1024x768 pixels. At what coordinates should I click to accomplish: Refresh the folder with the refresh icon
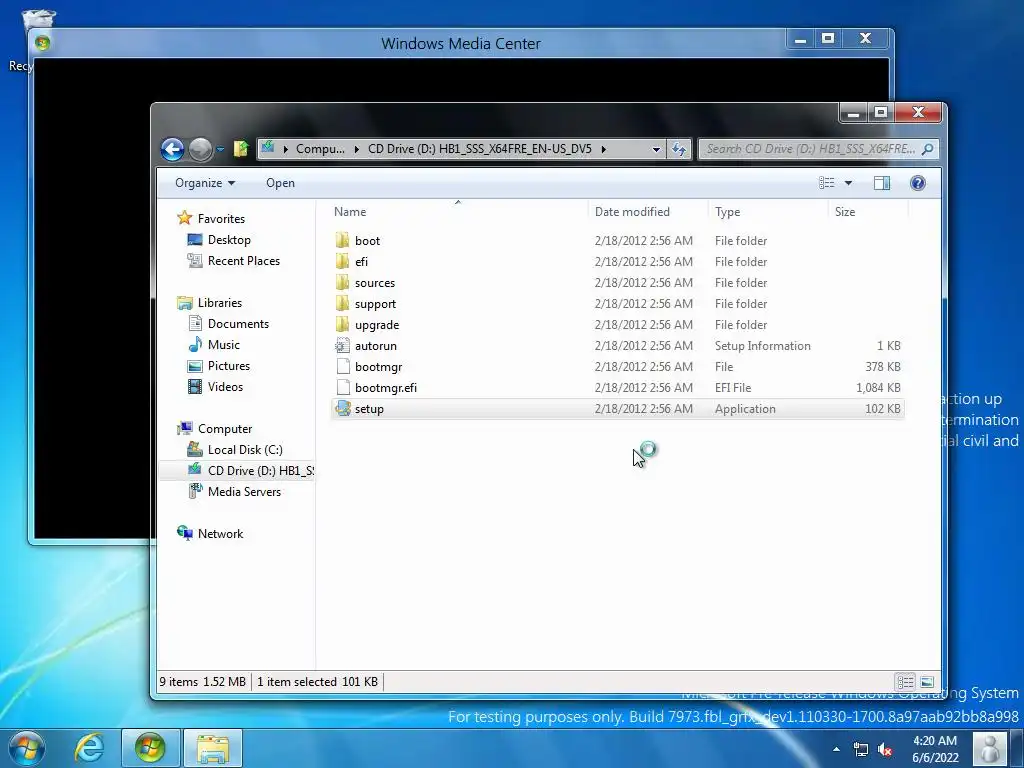click(679, 149)
